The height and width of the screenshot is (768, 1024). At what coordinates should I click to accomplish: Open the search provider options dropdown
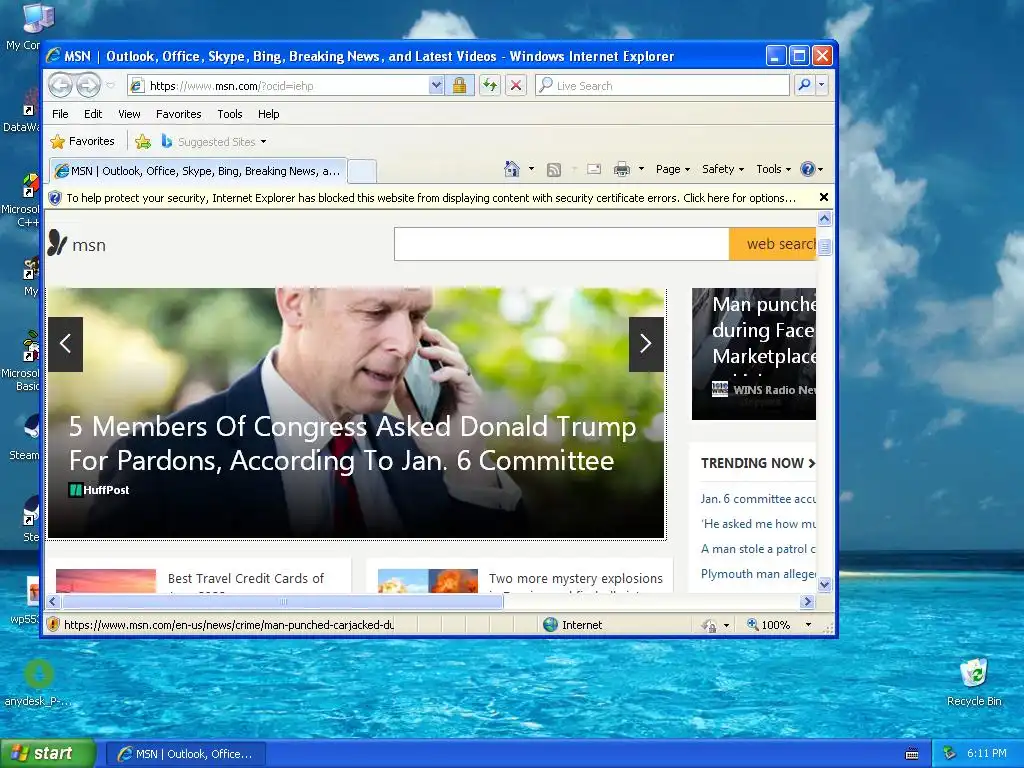coord(822,85)
